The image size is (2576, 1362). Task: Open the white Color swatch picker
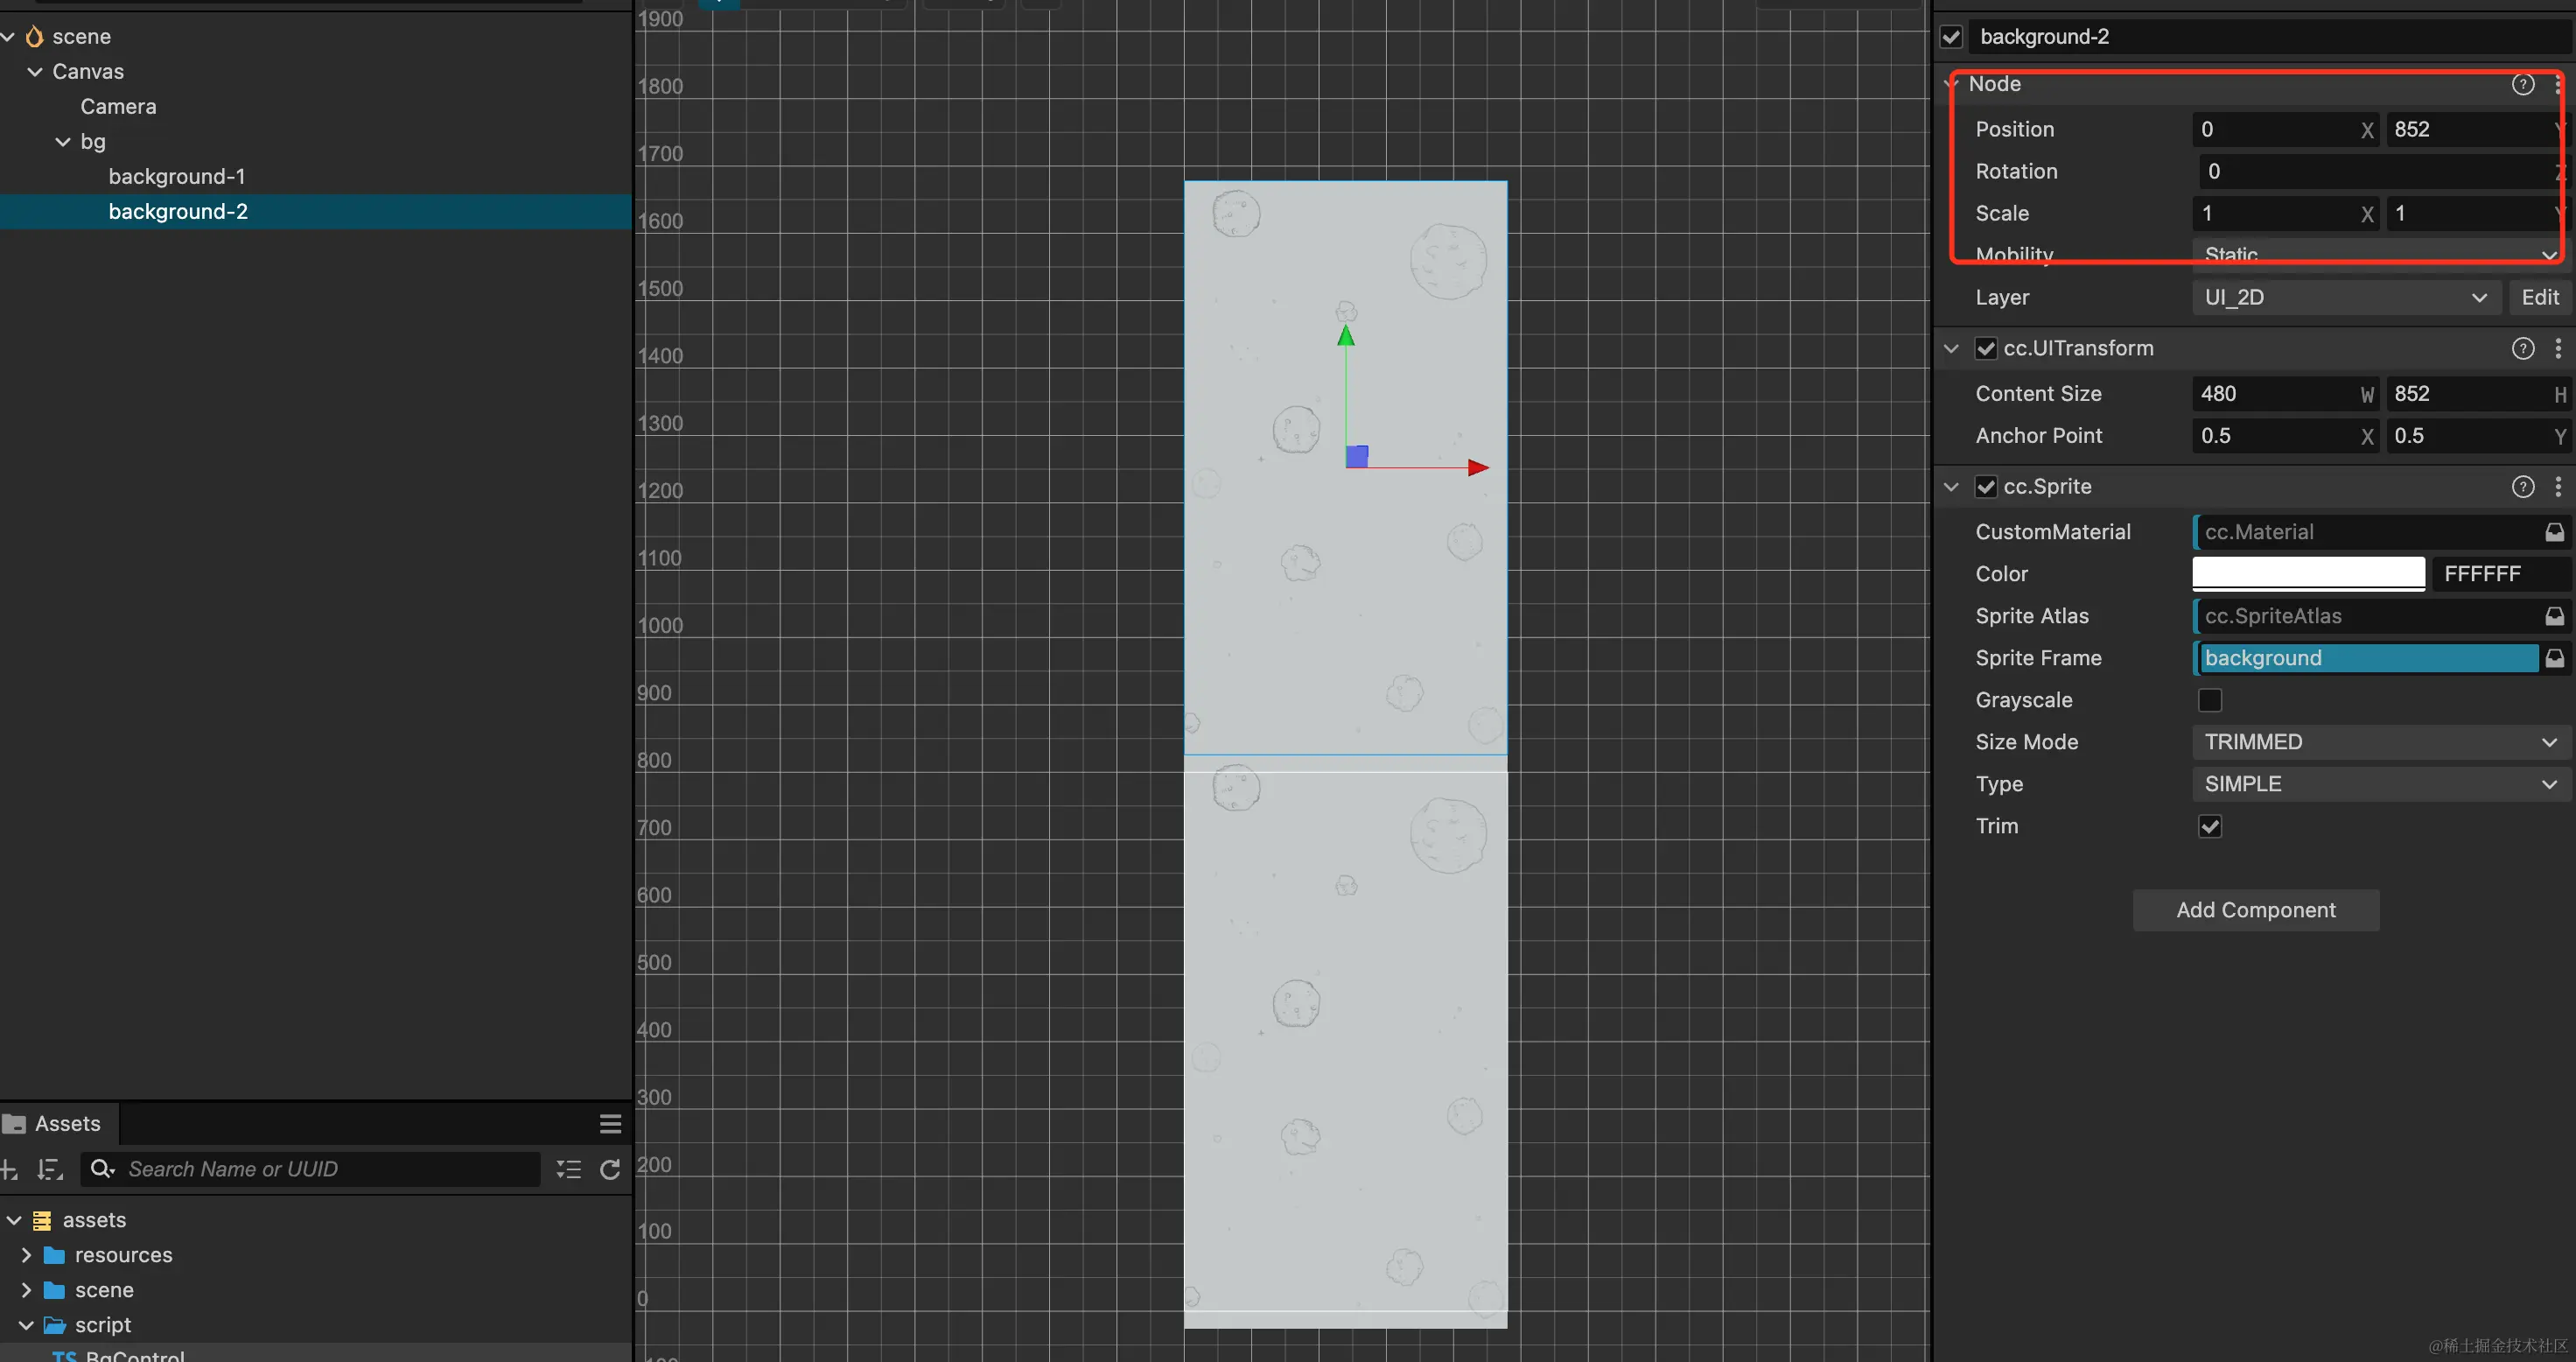tap(2308, 574)
